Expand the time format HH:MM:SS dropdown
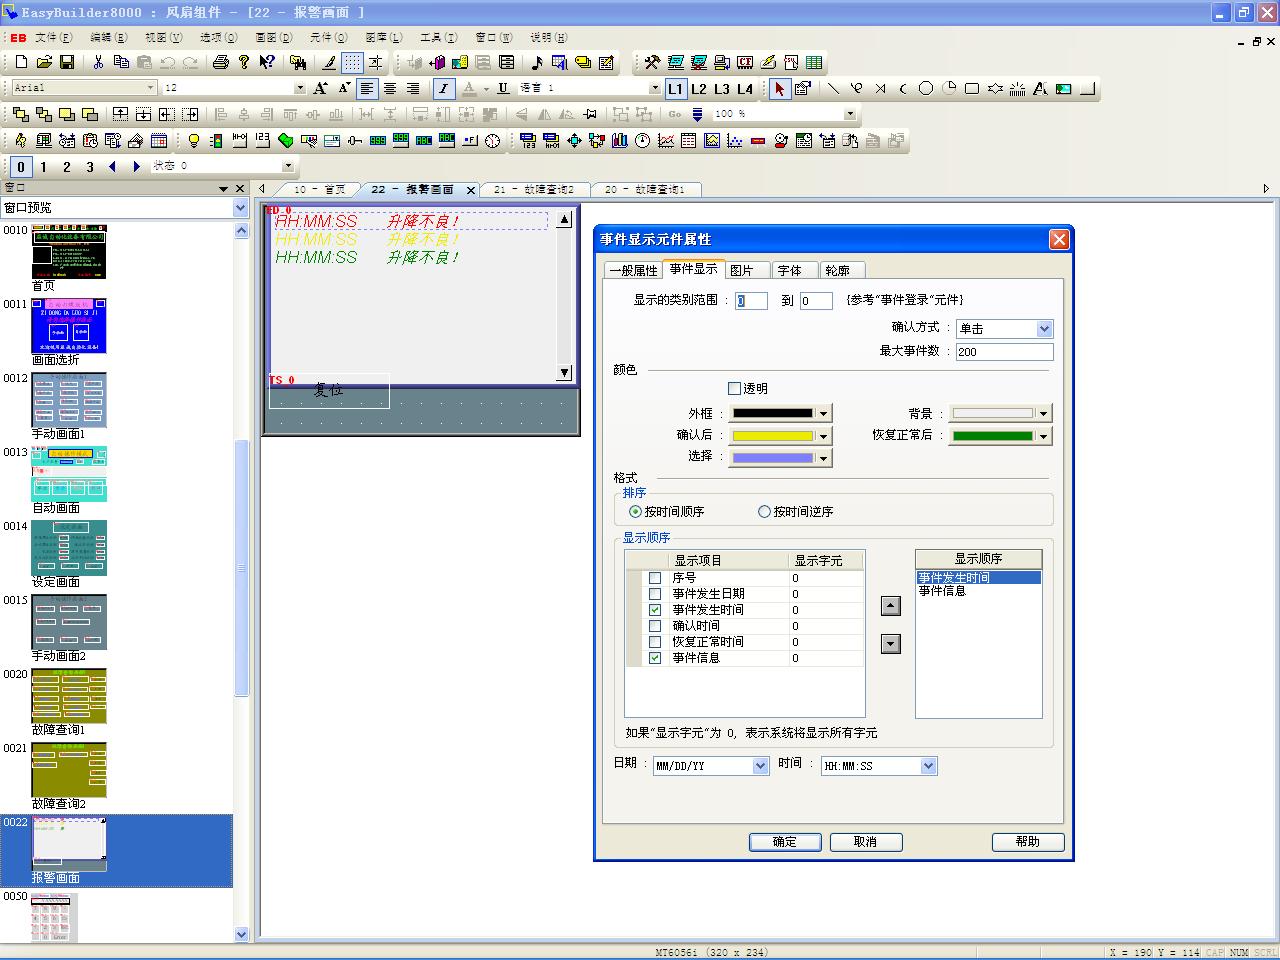 tap(928, 766)
